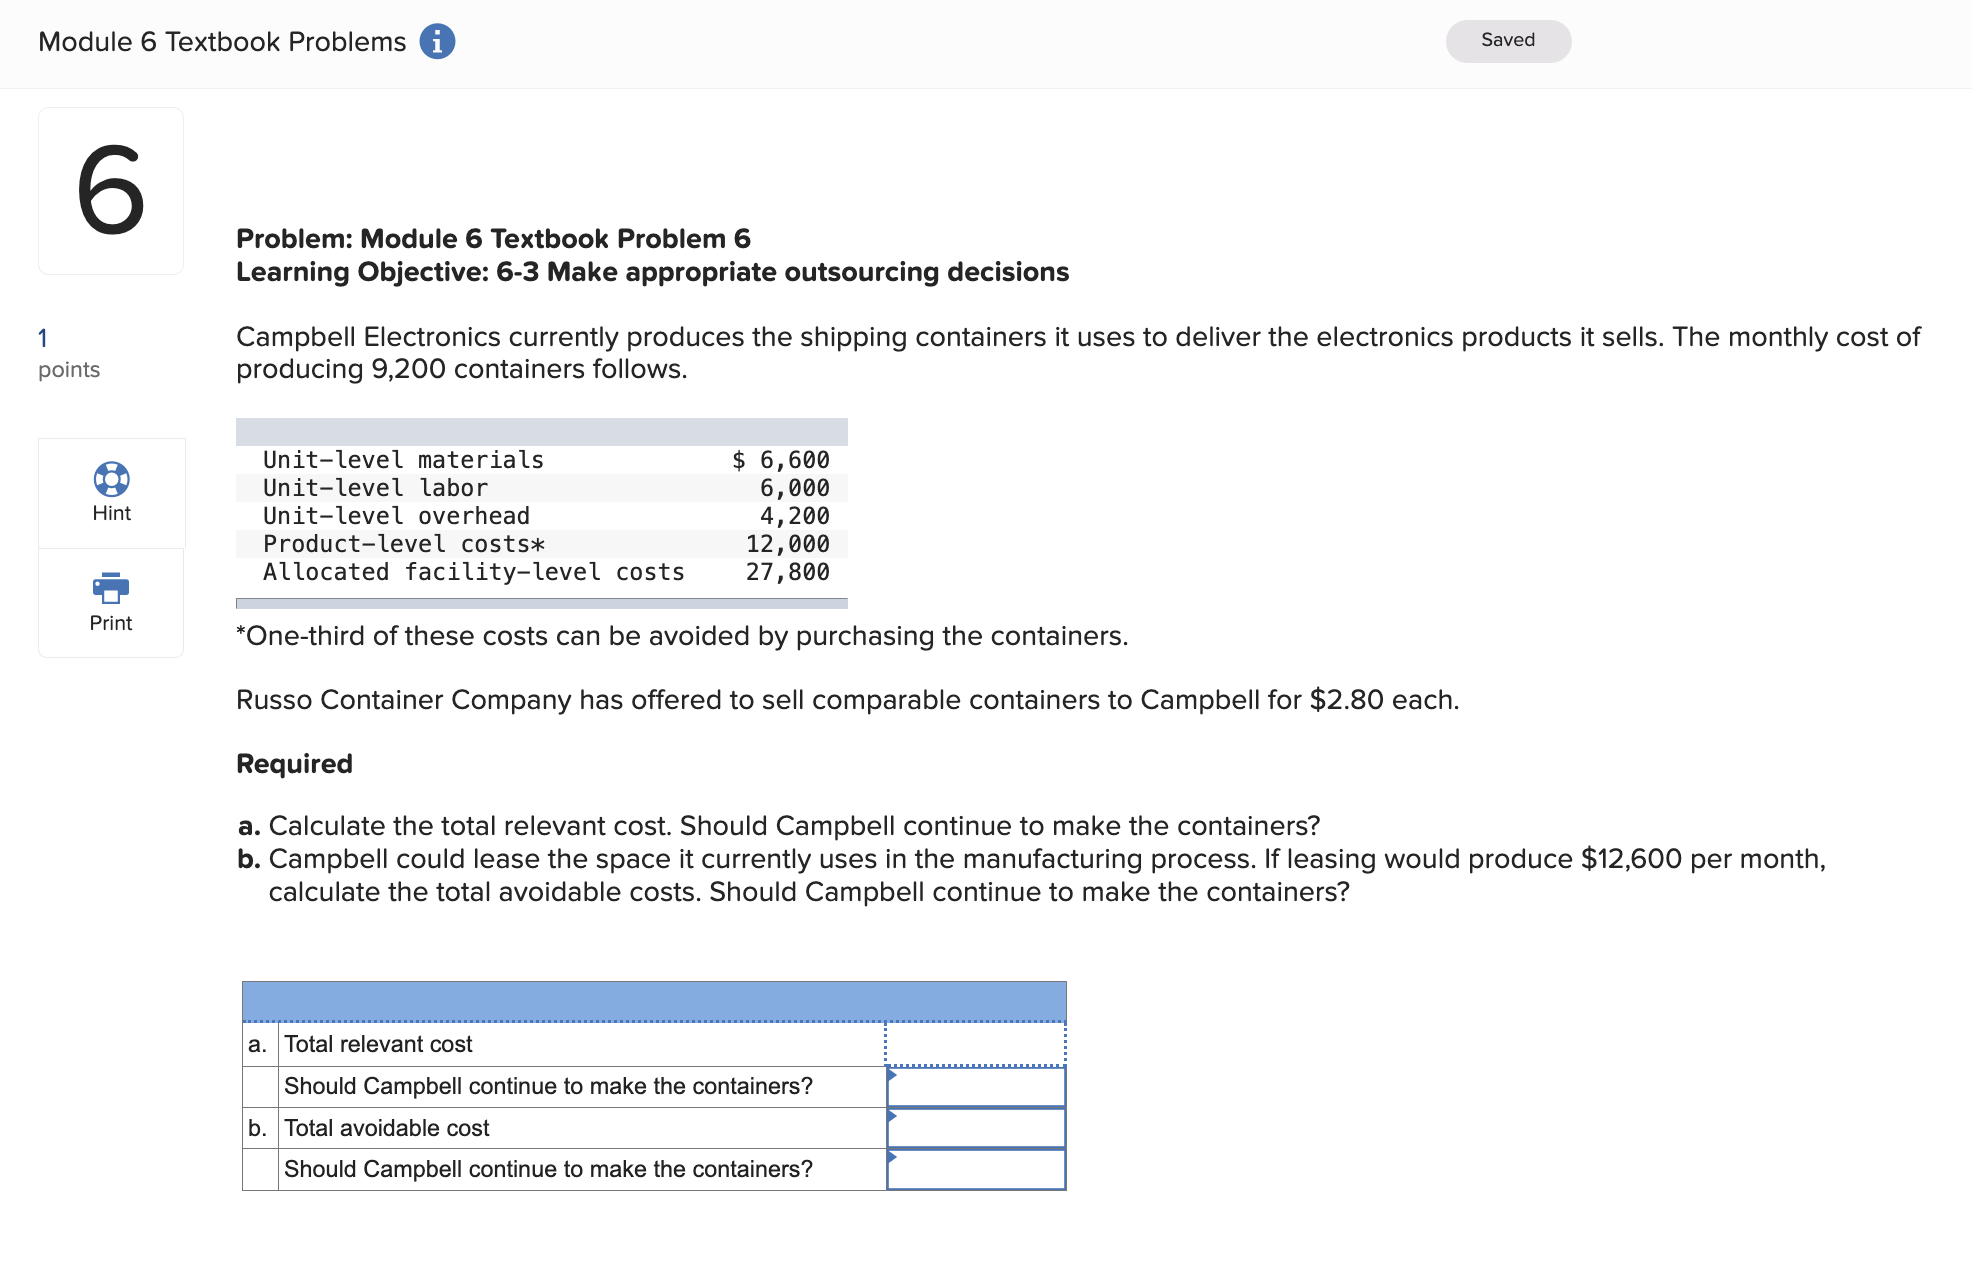
Task: Open dropdown for part a make-containers answer
Action: 975,1087
